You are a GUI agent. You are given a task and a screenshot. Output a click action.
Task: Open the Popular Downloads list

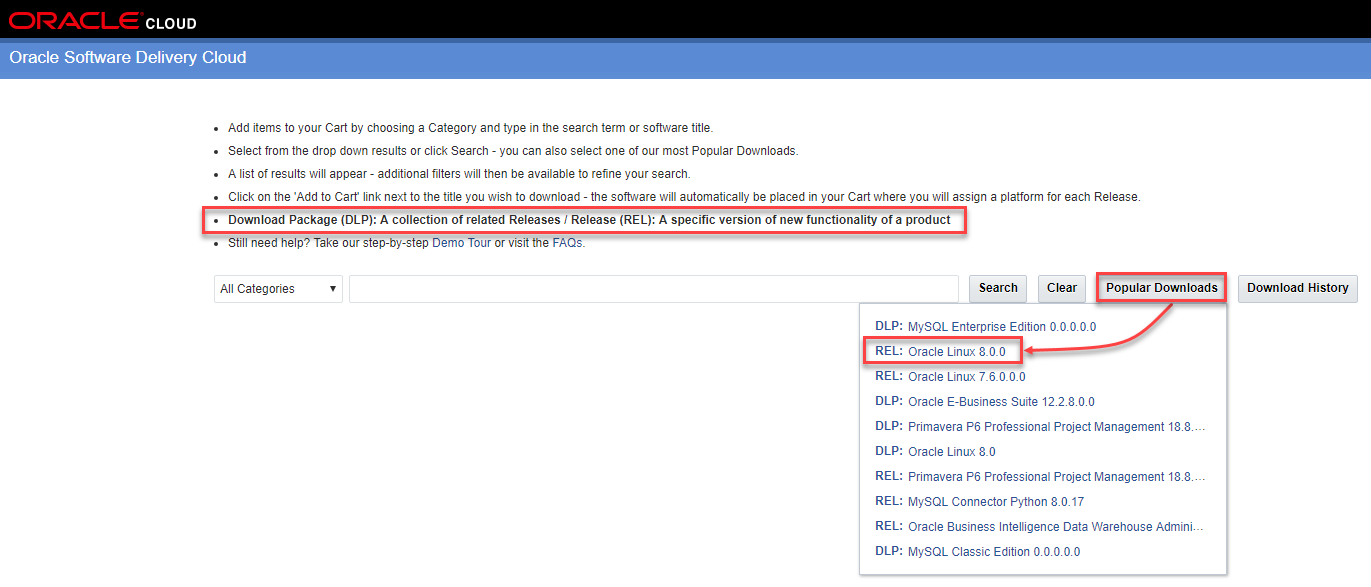pyautogui.click(x=1162, y=288)
